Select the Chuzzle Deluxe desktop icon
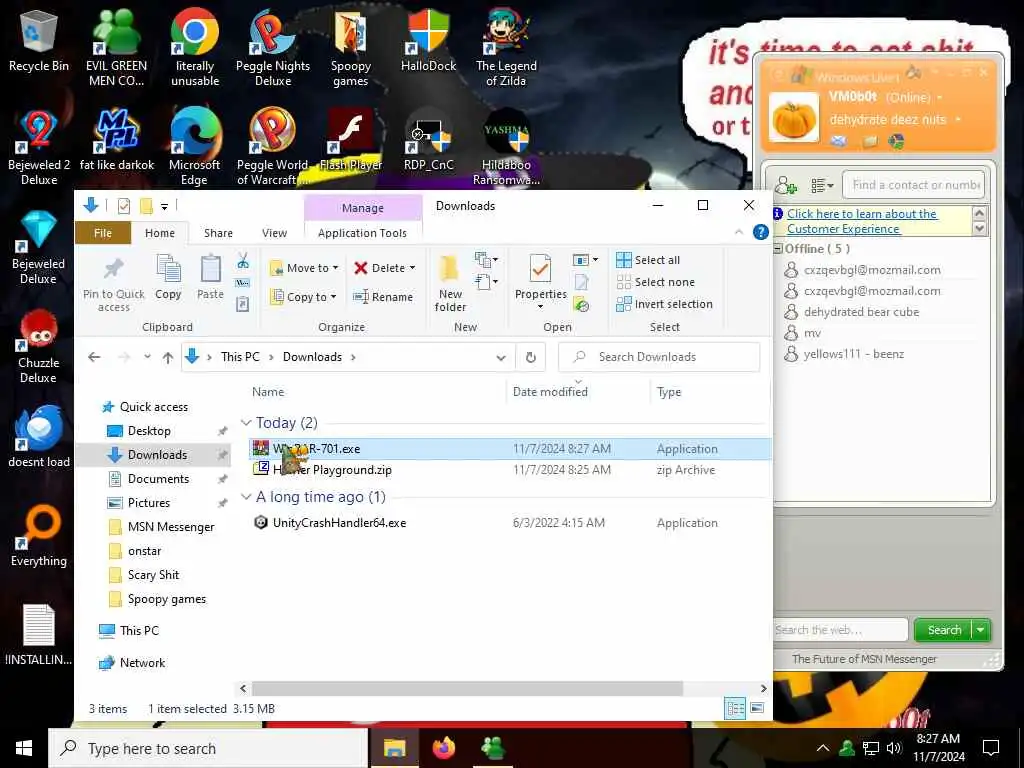 click(x=39, y=346)
